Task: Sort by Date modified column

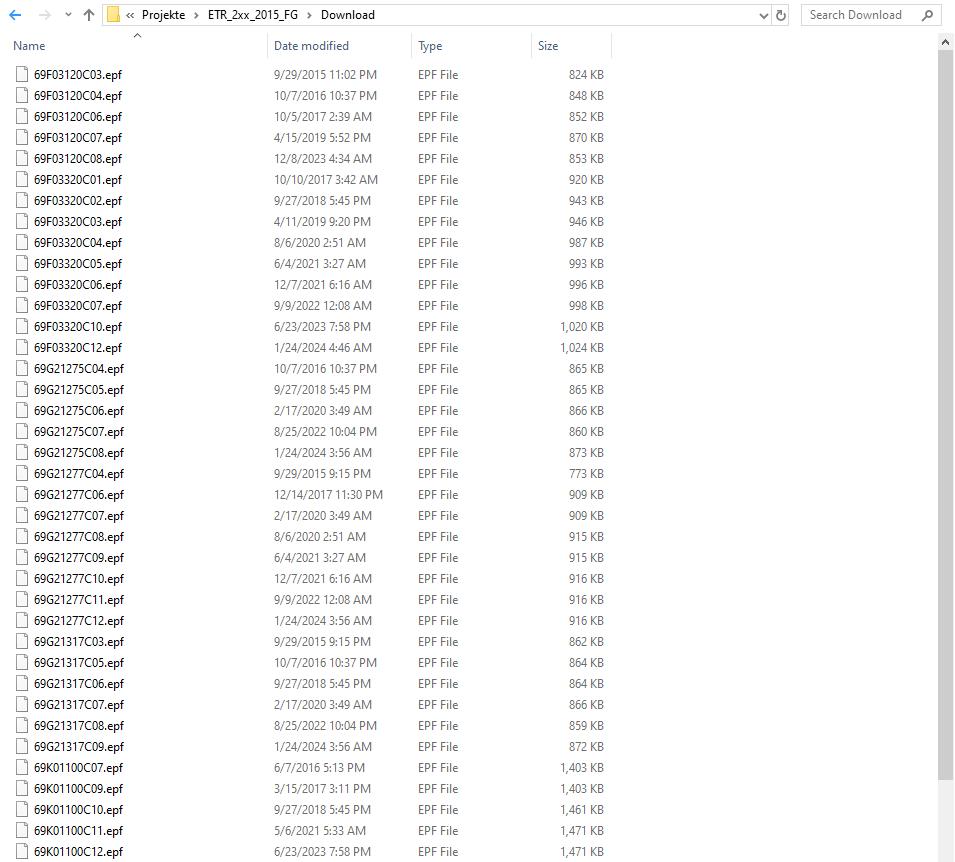Action: (311, 46)
